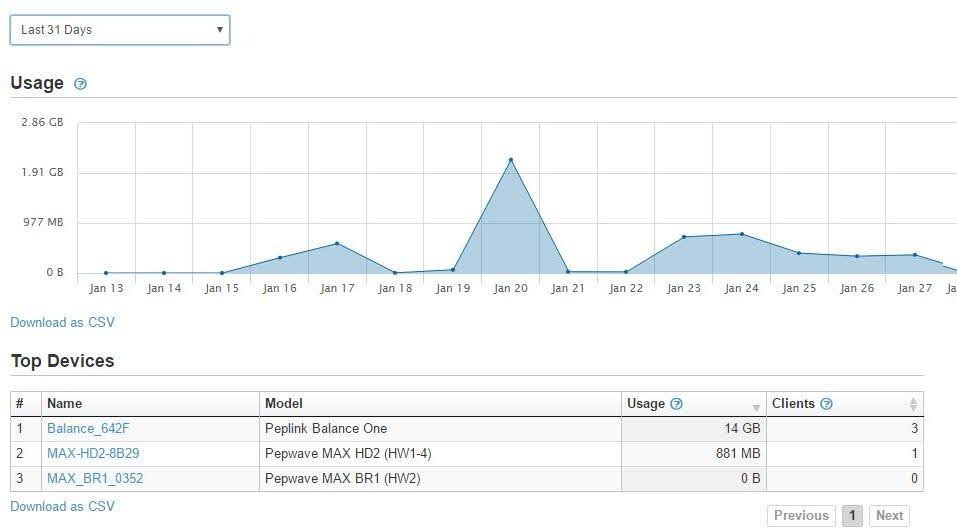
Task: Download usage chart as CSV
Action: tap(62, 322)
